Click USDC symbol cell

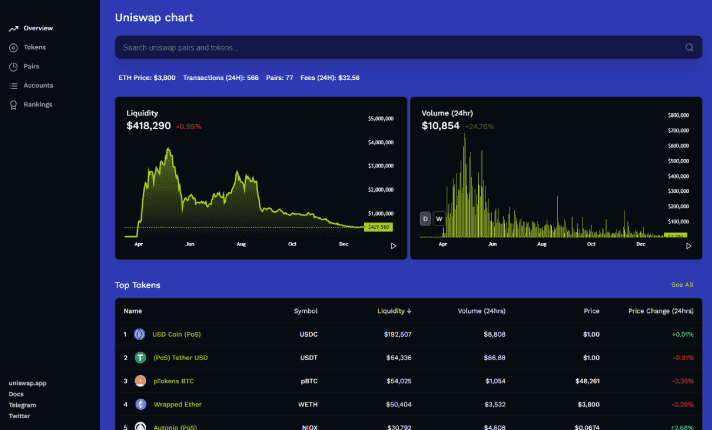(308, 334)
